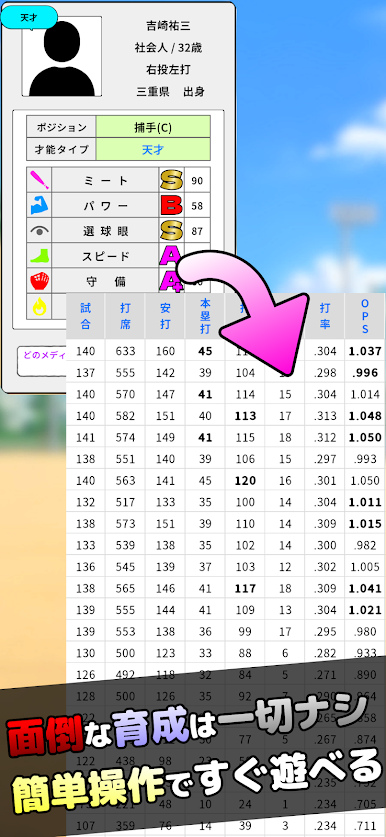386x837 pixels.
Task: Click the 安打 column header
Action: click(x=165, y=316)
